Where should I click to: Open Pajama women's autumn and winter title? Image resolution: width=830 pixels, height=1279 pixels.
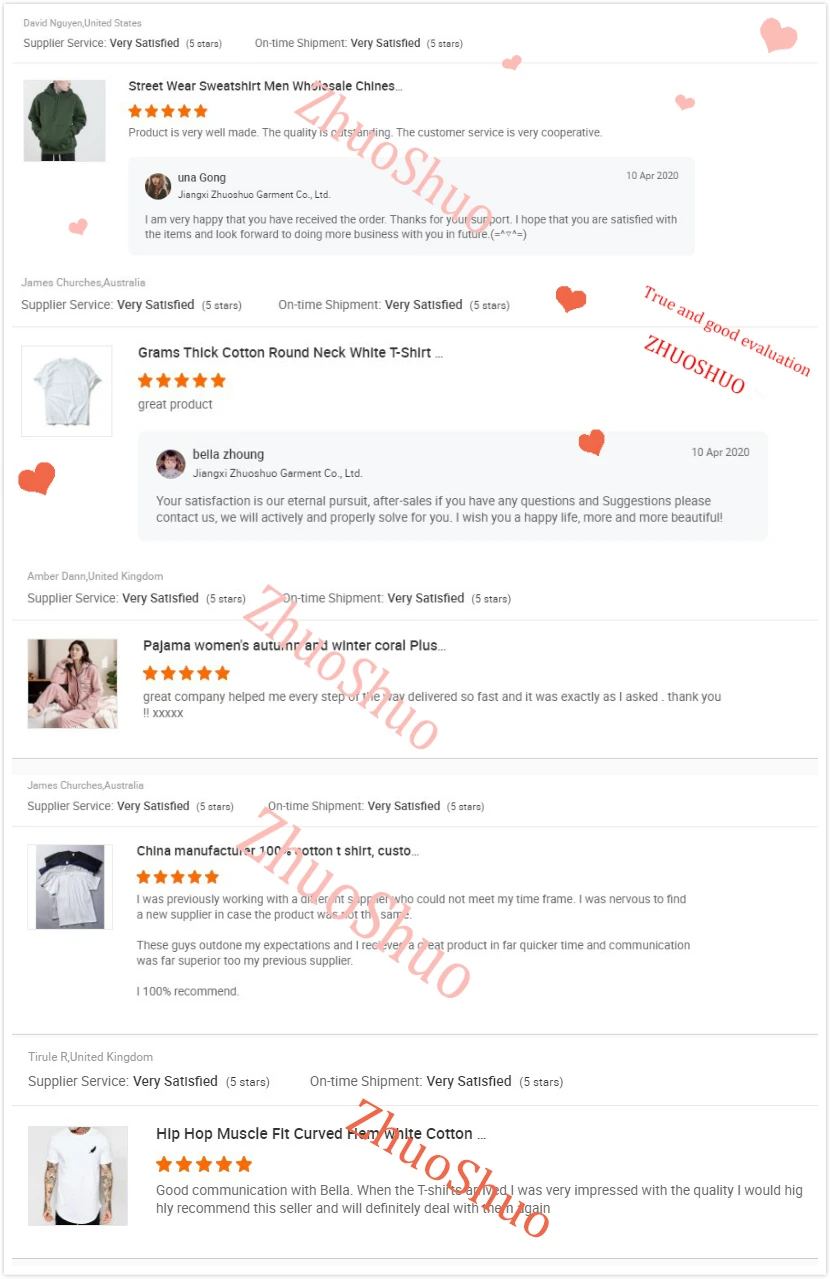tap(294, 646)
